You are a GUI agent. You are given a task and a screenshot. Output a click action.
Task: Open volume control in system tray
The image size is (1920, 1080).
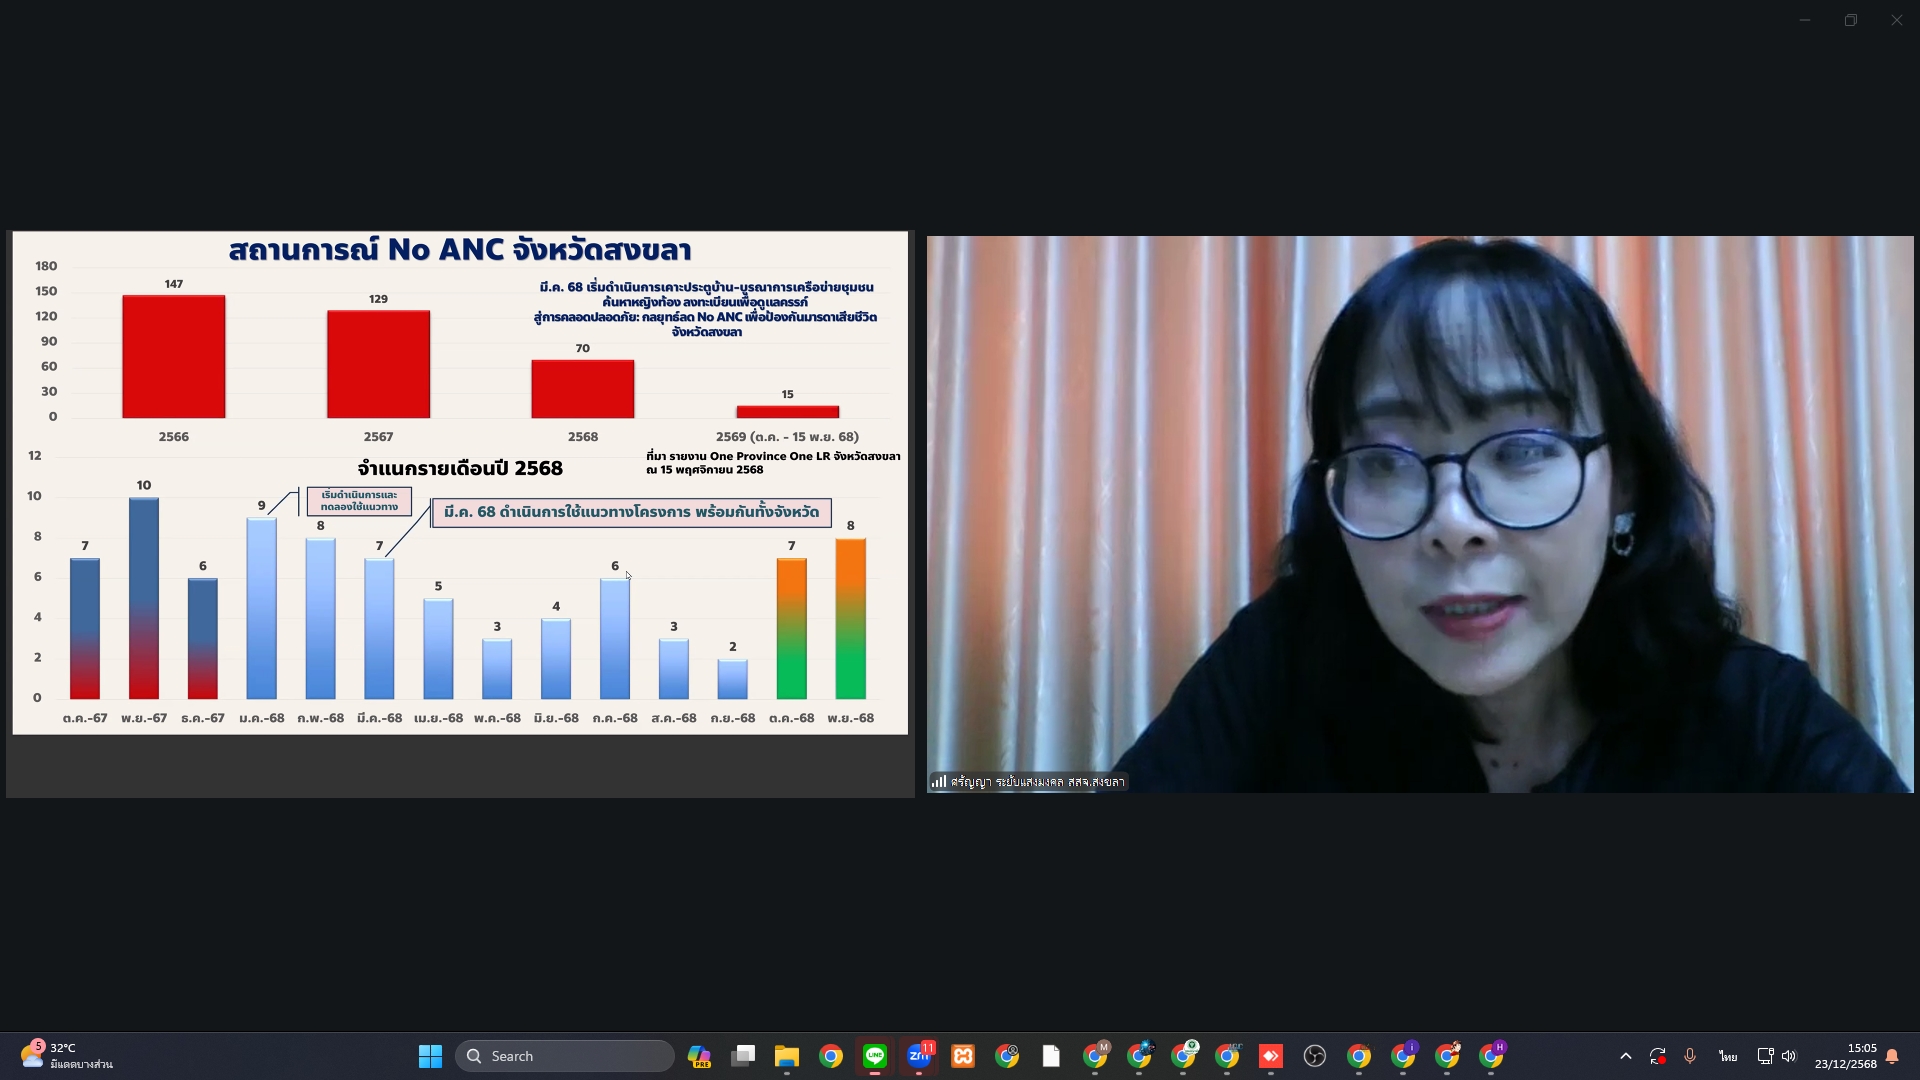[1789, 1056]
